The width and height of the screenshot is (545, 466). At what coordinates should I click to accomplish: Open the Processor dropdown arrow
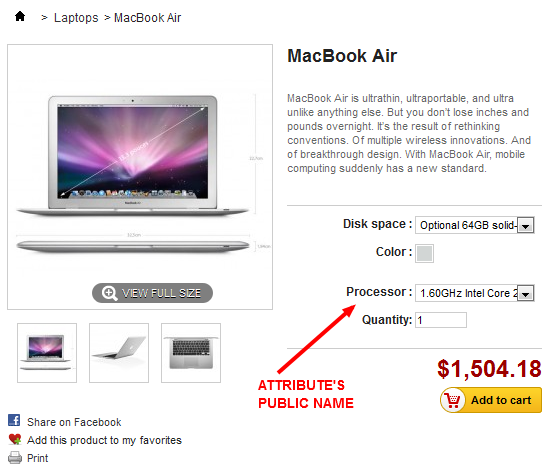pyautogui.click(x=526, y=293)
